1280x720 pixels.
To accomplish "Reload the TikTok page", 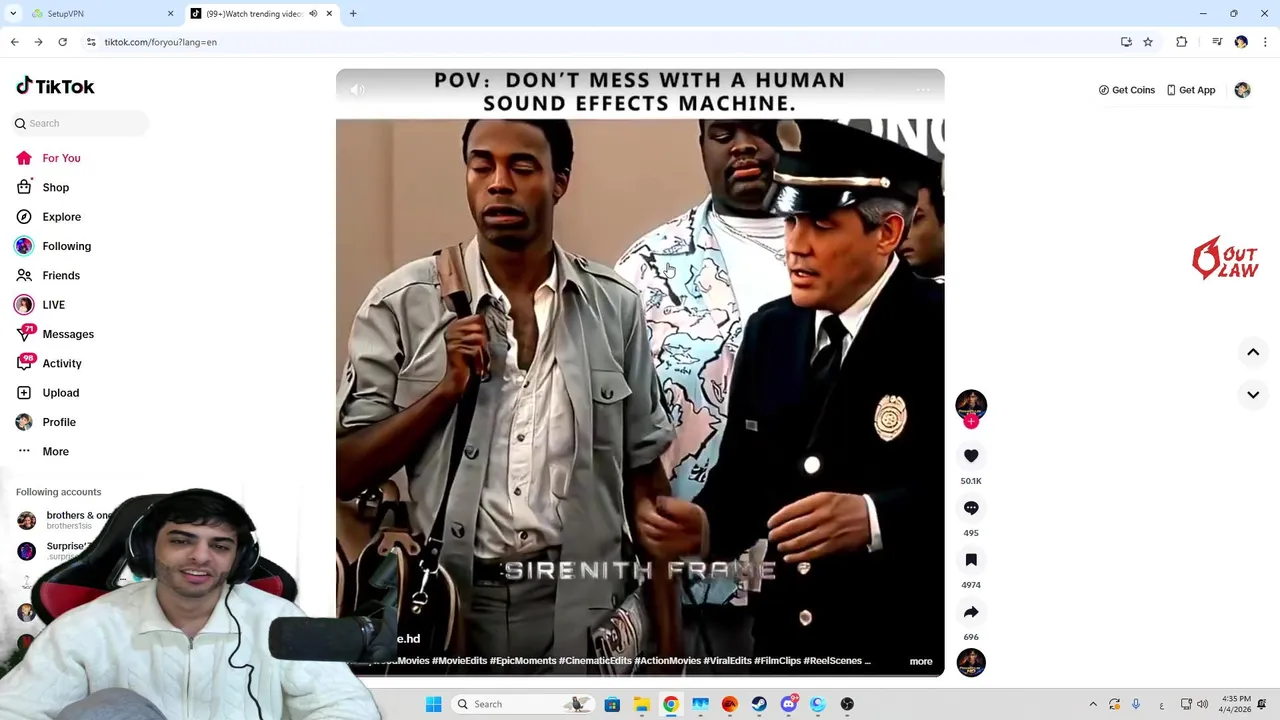I will click(62, 42).
